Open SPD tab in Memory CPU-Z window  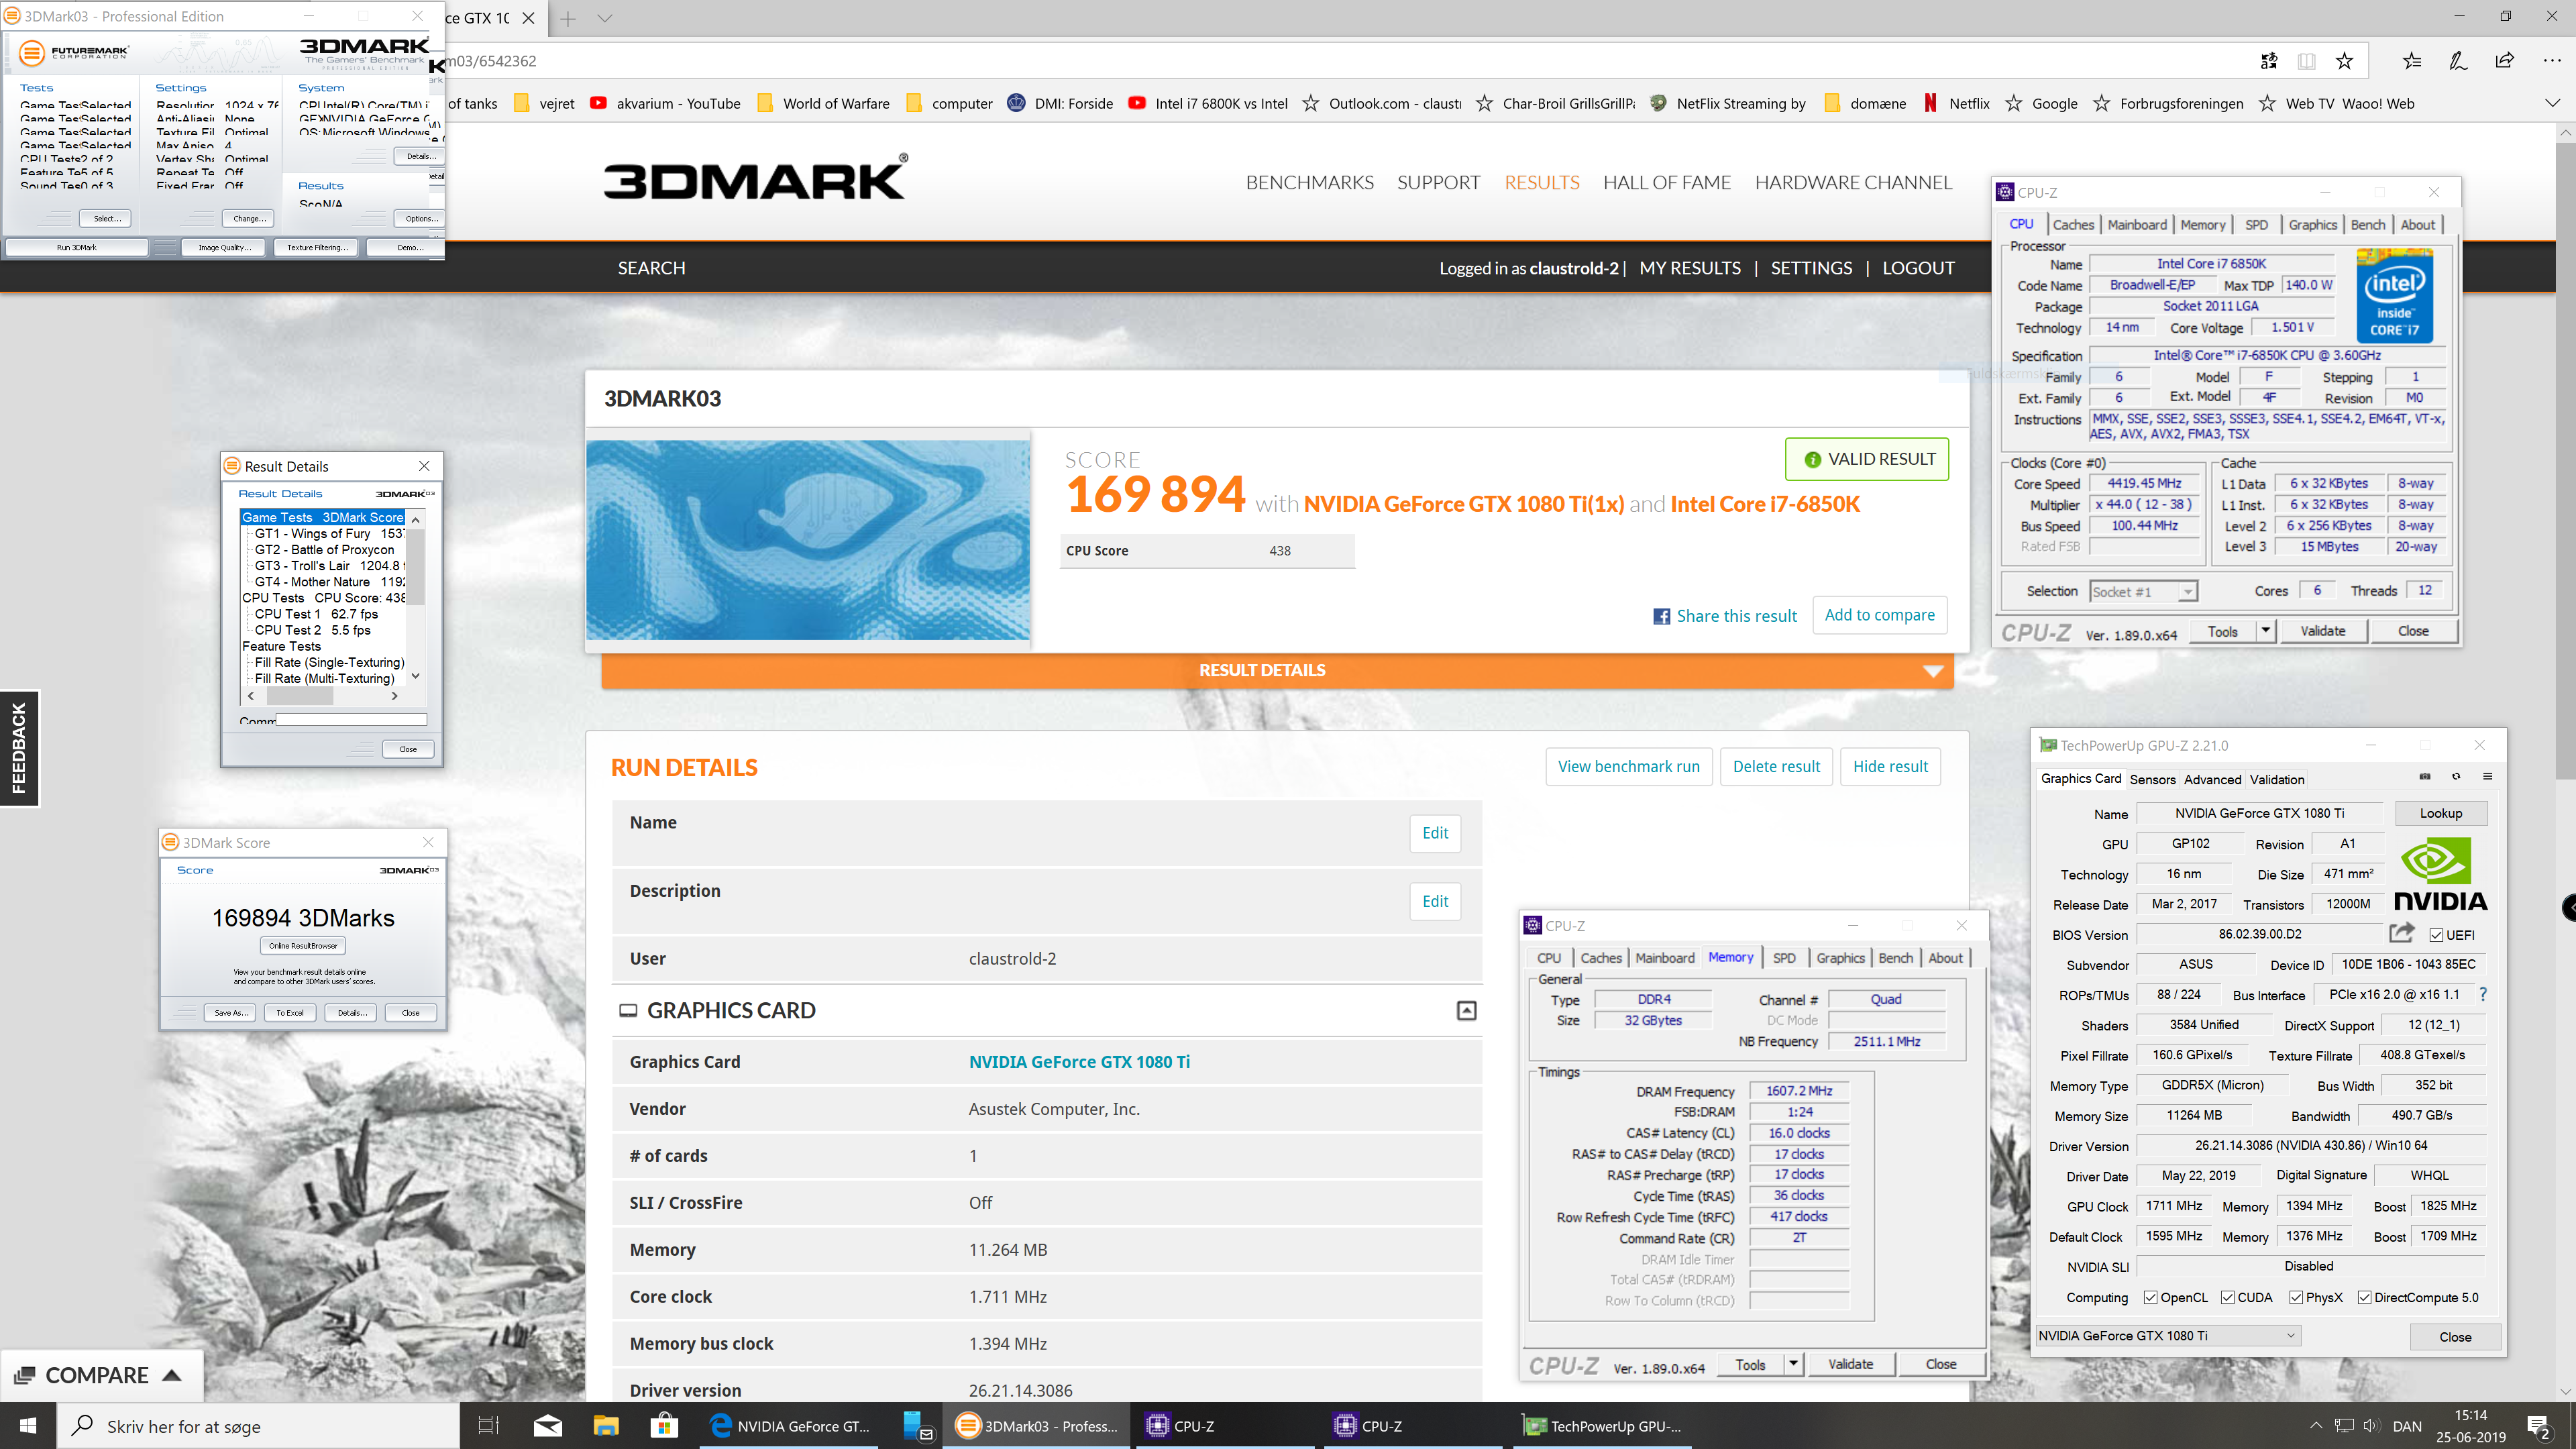pos(1784,958)
